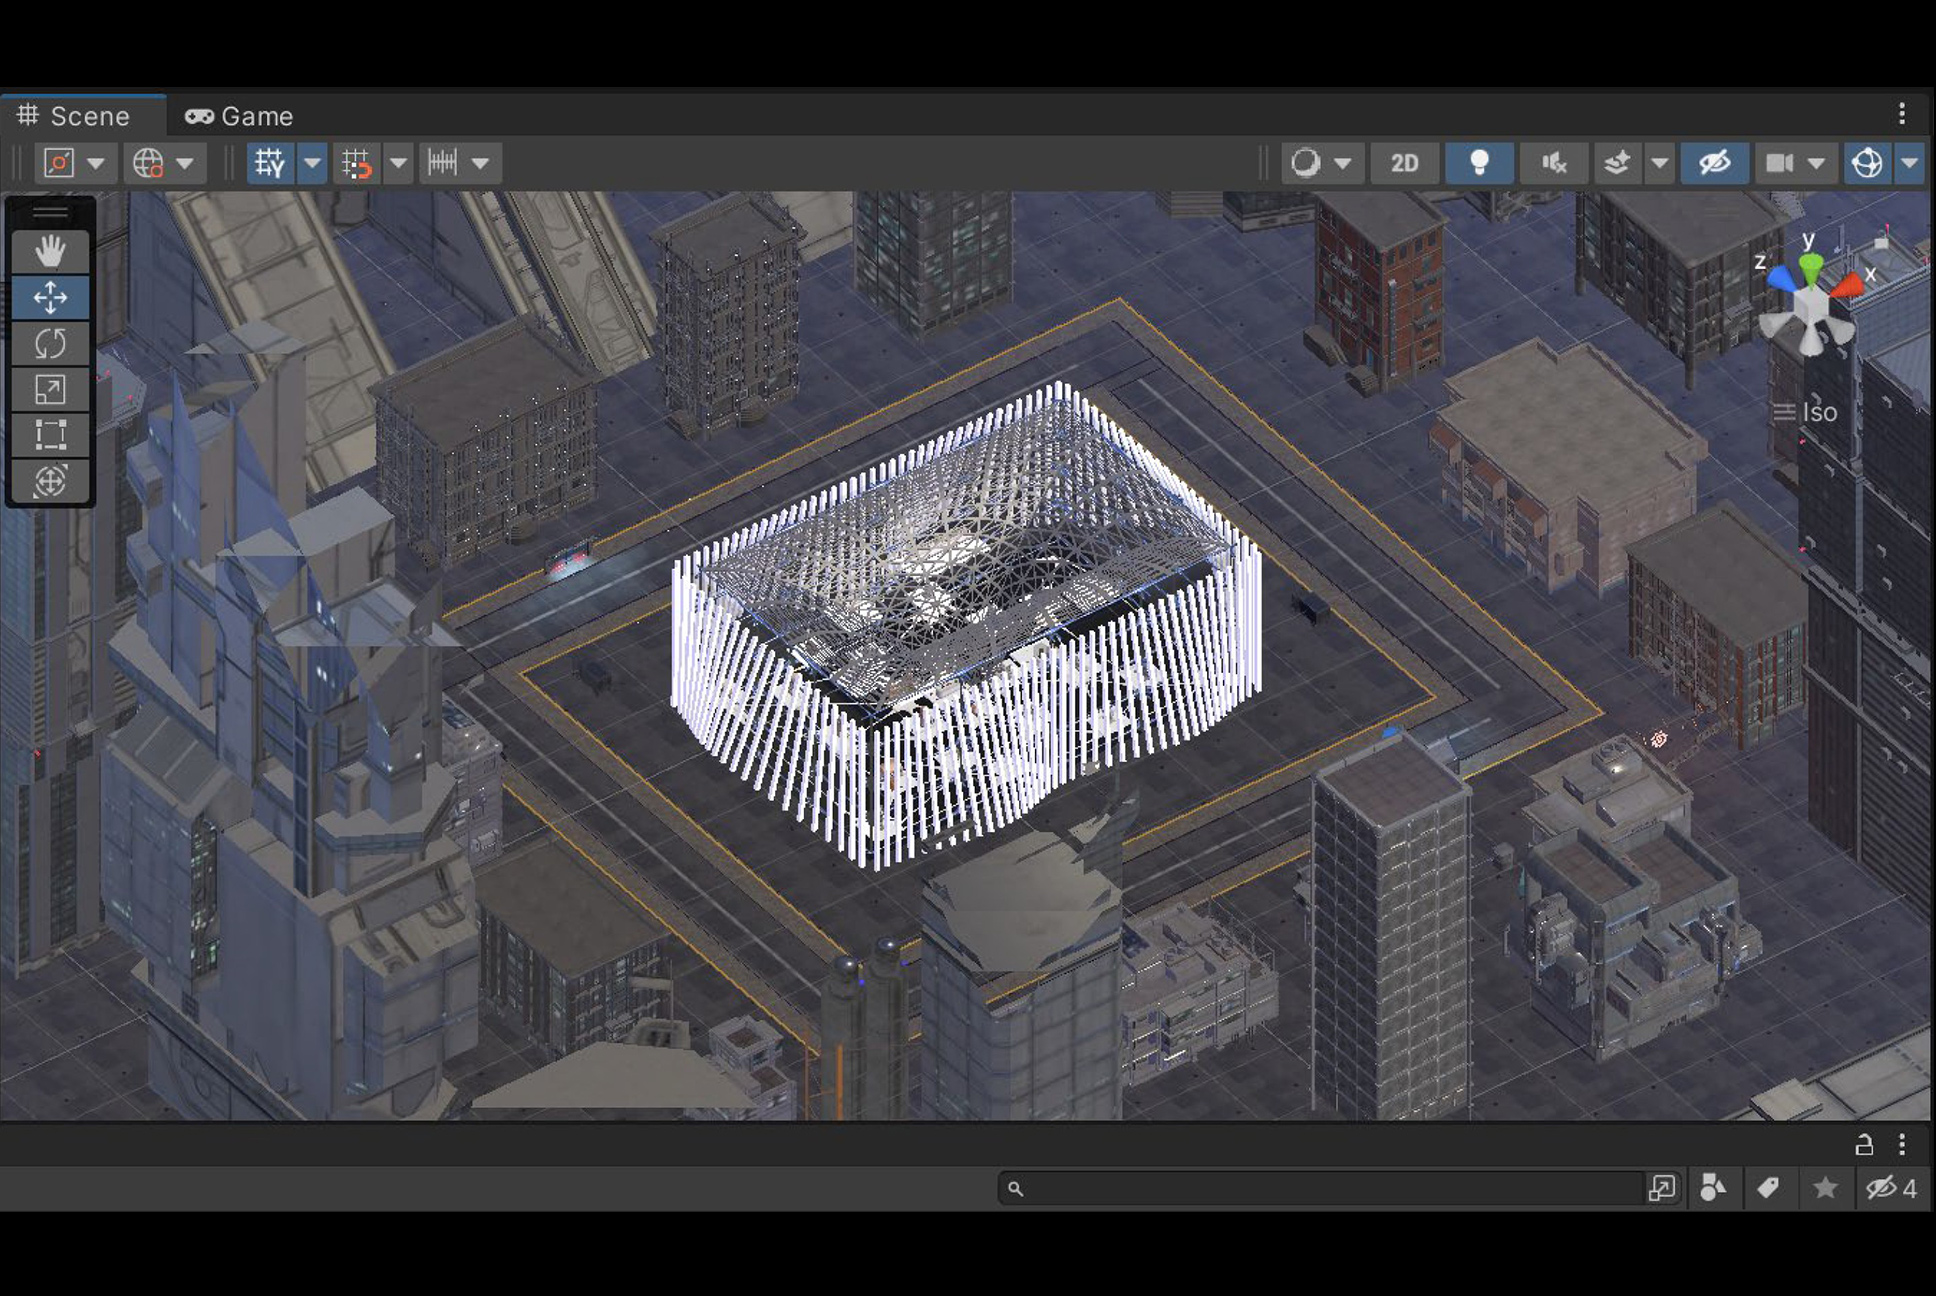Select the Hand view tool
Image resolution: width=1936 pixels, height=1296 pixels.
pyautogui.click(x=50, y=250)
